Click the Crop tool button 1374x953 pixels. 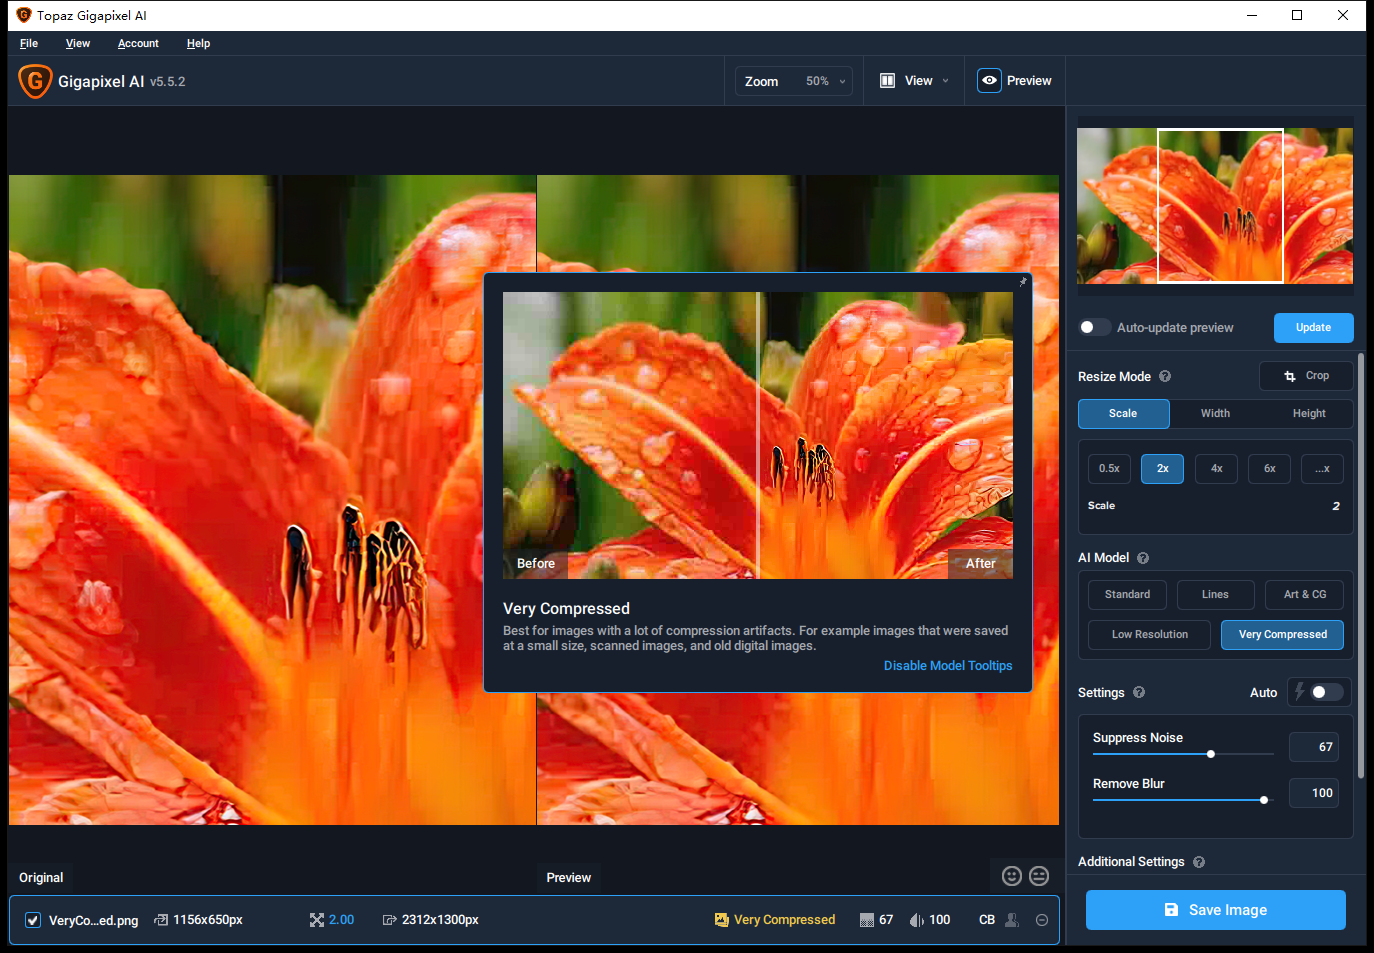click(x=1306, y=376)
